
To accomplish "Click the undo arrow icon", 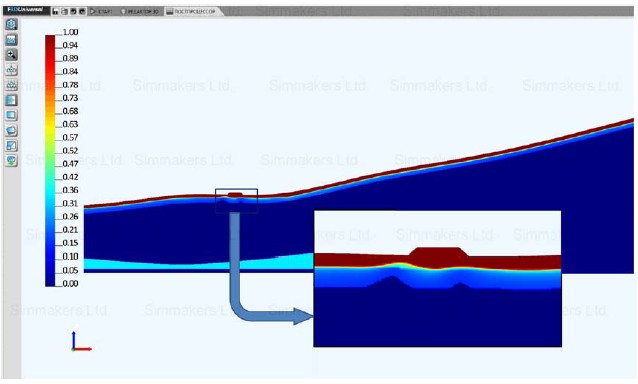I will [x=73, y=11].
